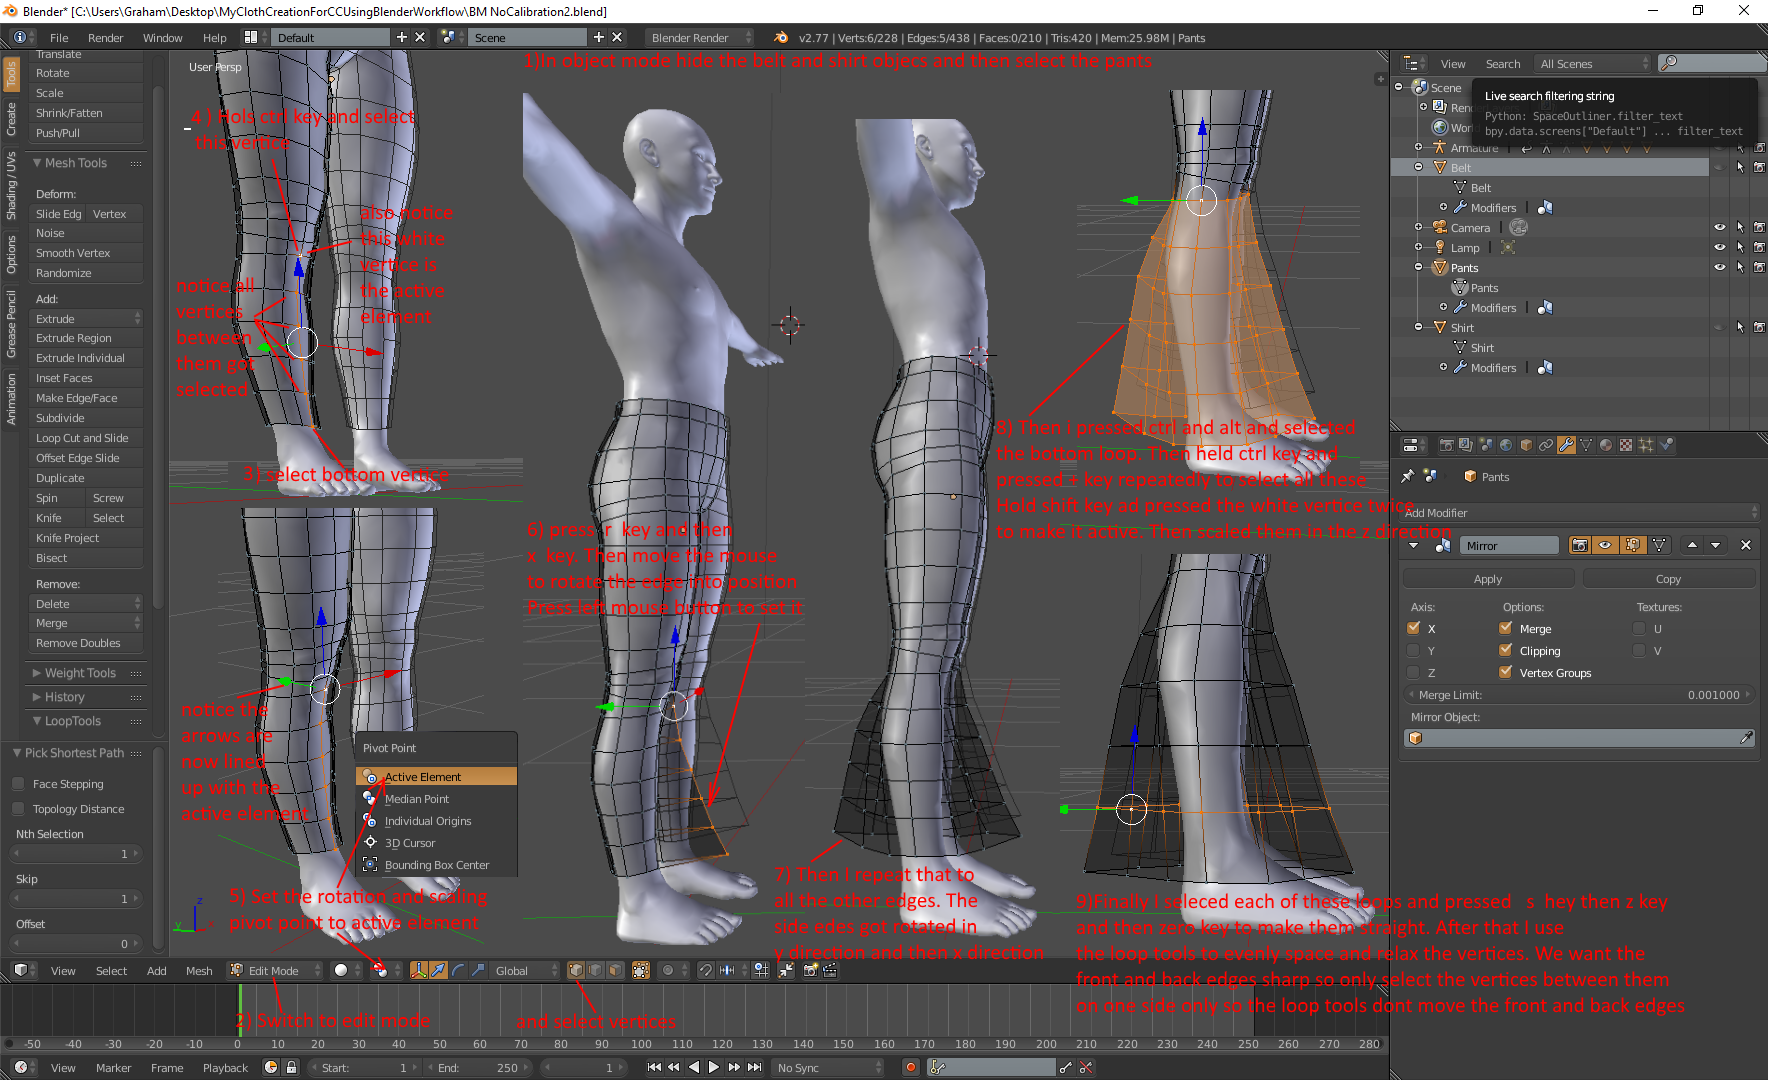Enable the scale manipulator icon
The height and width of the screenshot is (1080, 1768).
[x=478, y=970]
